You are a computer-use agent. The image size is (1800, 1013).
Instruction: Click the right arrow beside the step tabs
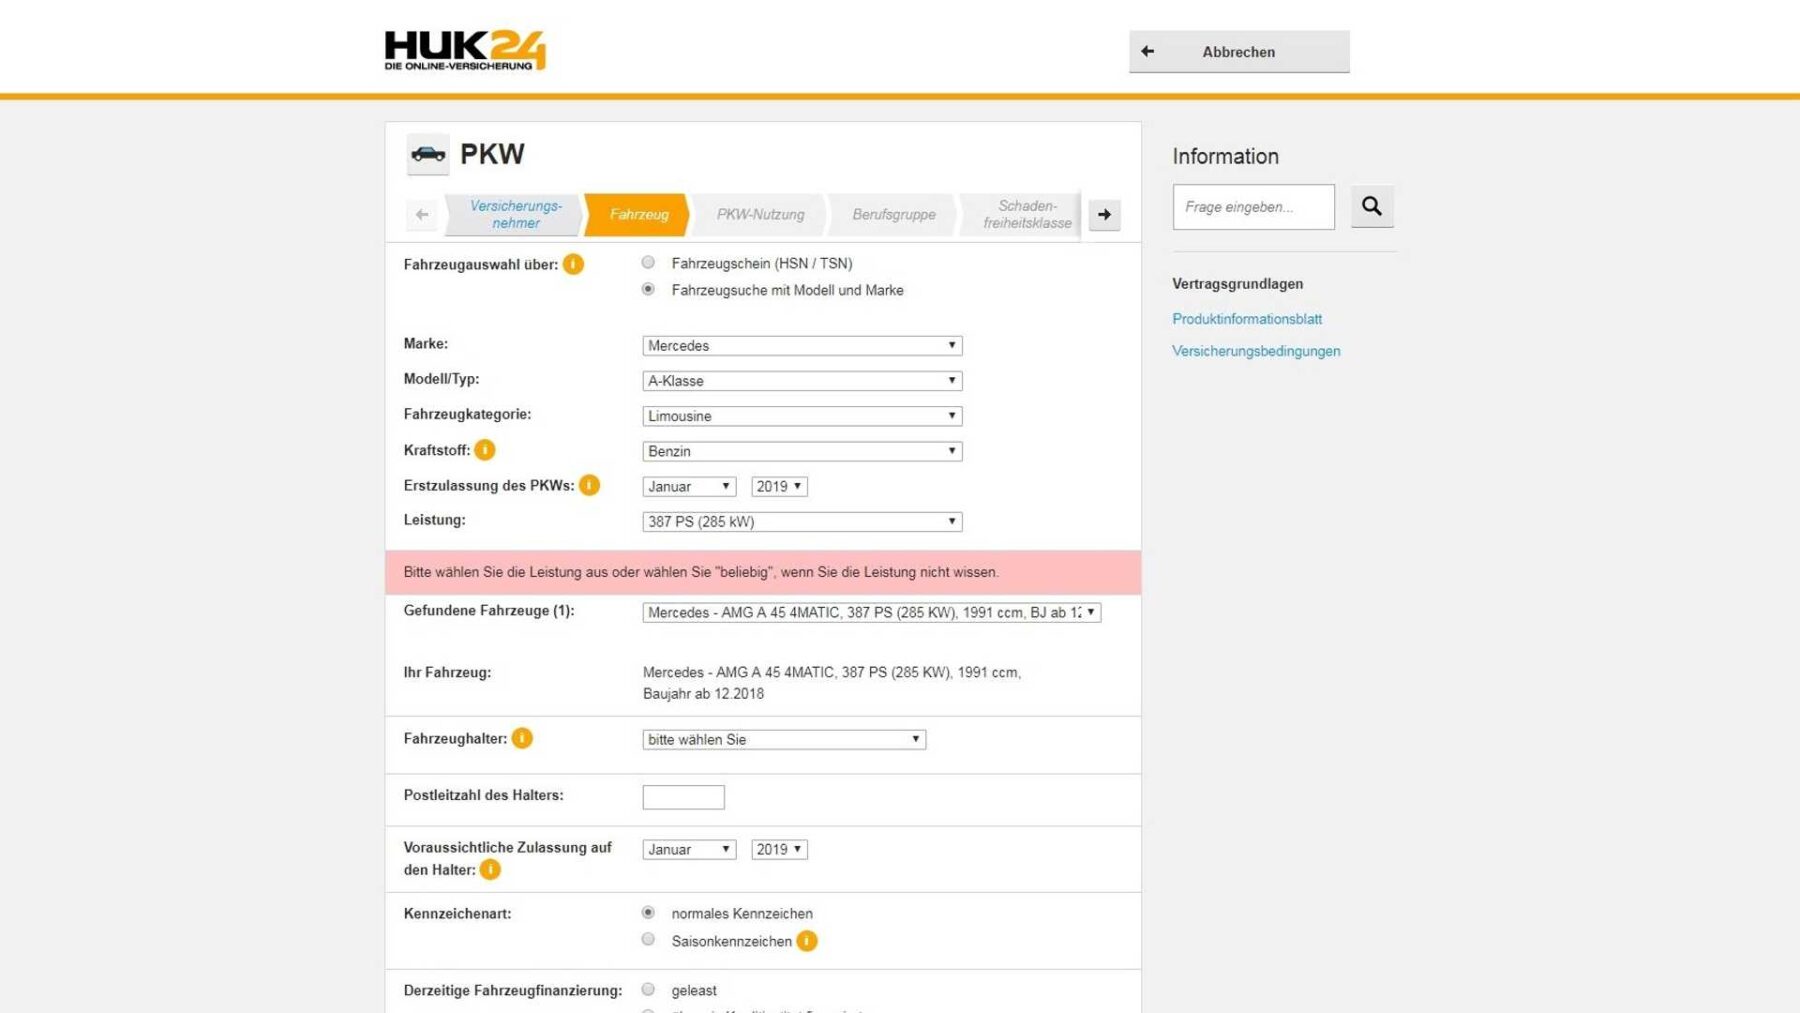[x=1104, y=214]
